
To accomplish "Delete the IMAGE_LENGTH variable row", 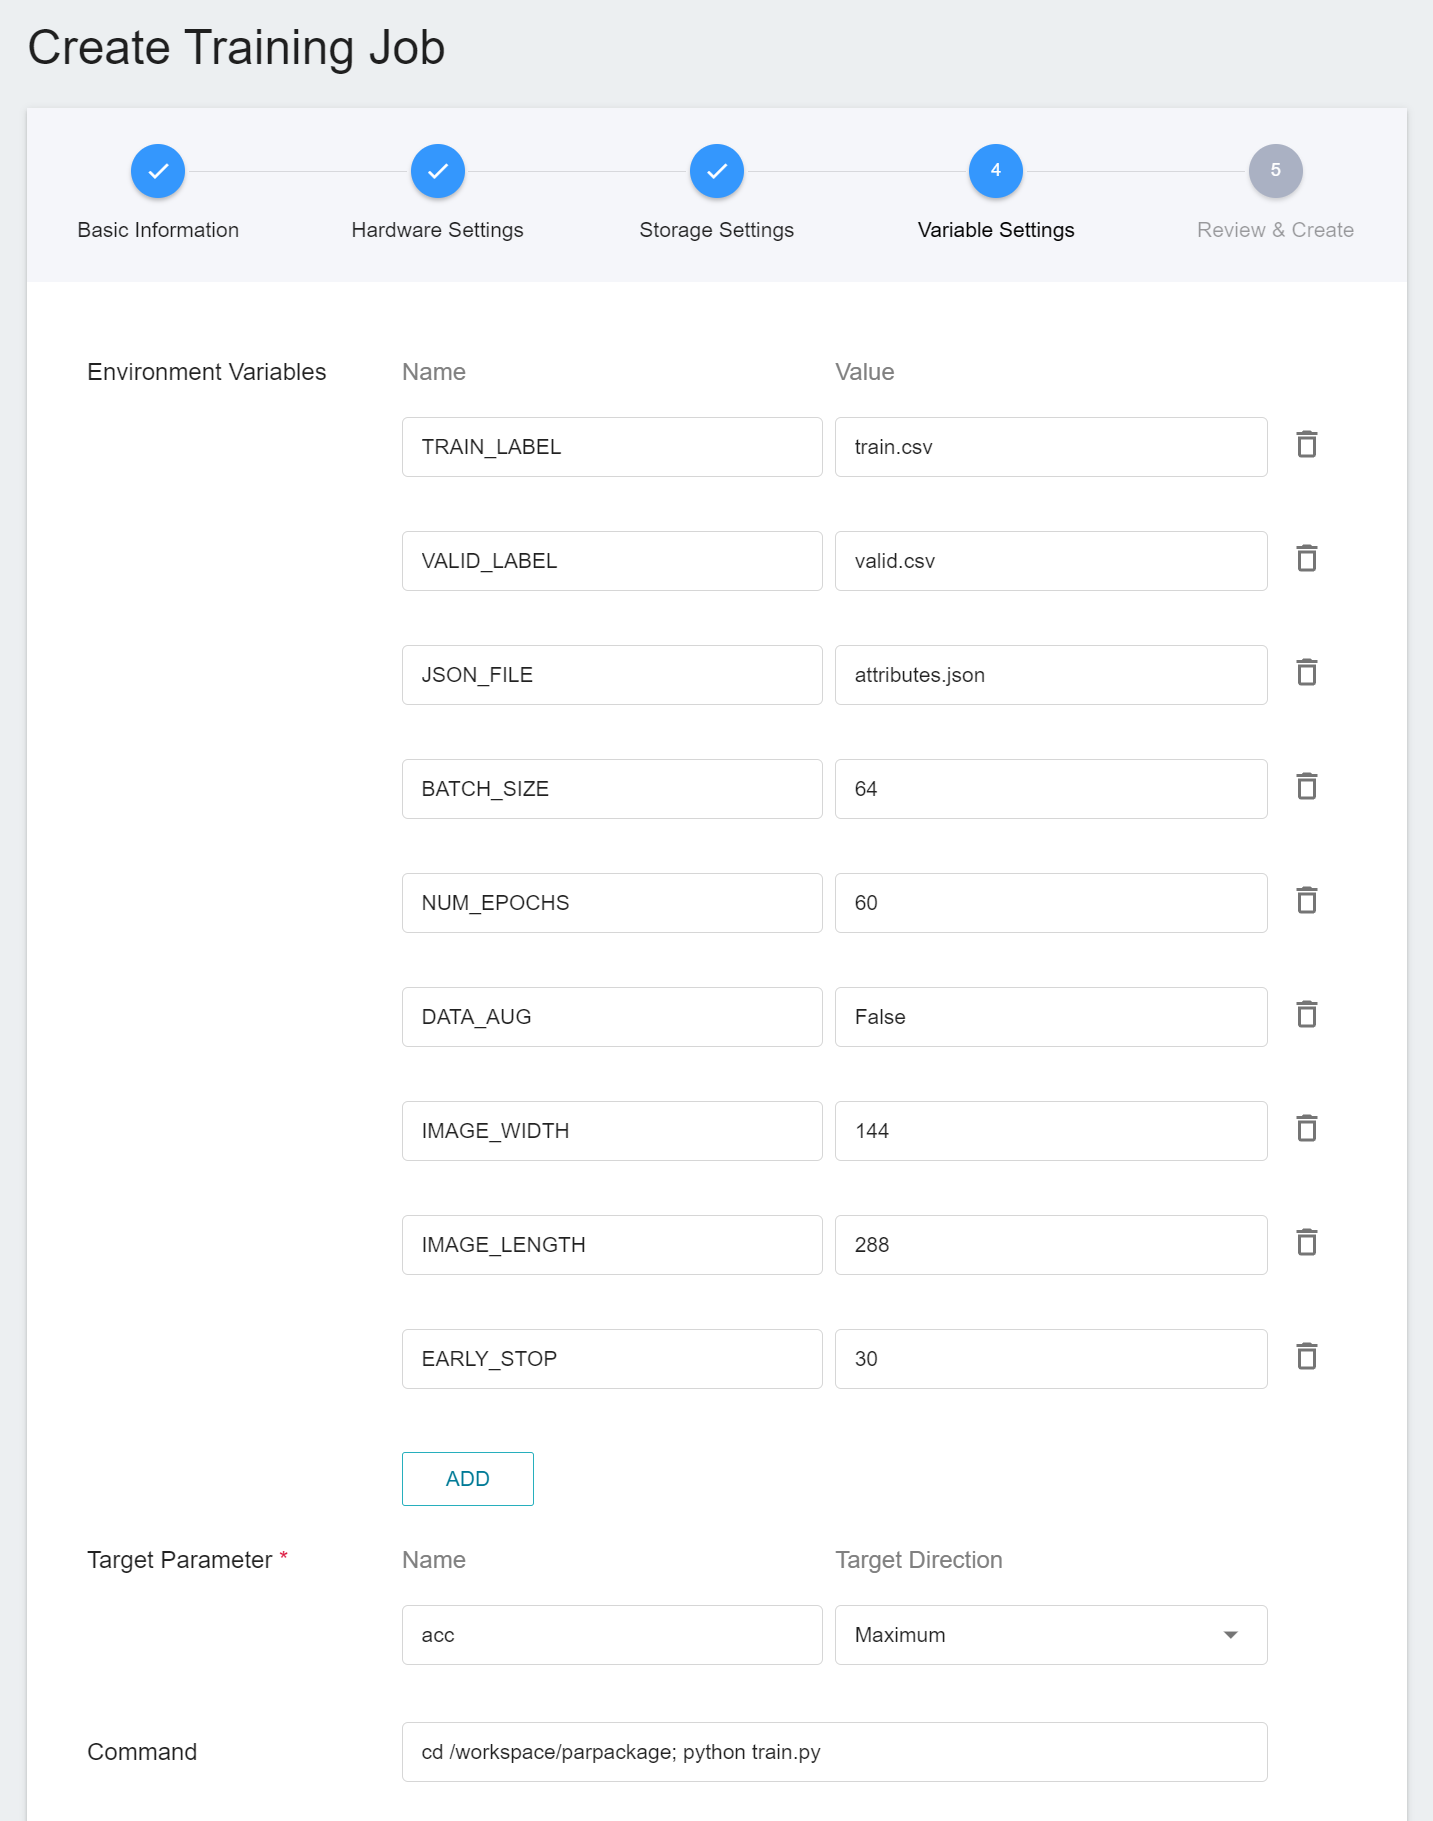I will point(1306,1242).
